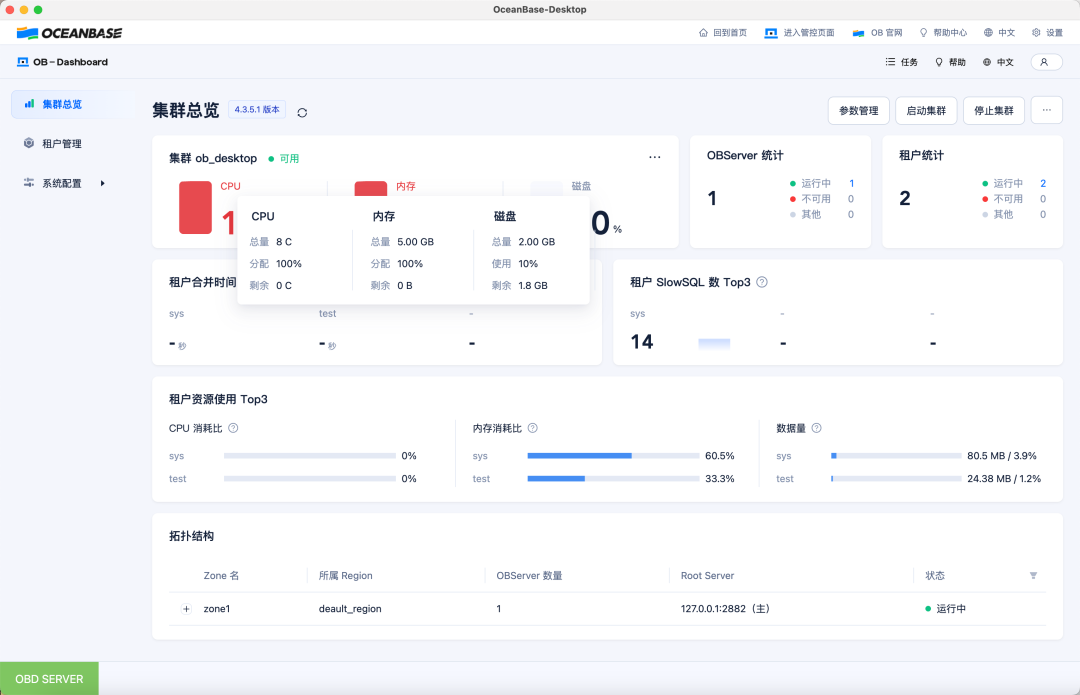Click the sliders icon of 系统配置
This screenshot has height=695, width=1080.
pos(29,183)
